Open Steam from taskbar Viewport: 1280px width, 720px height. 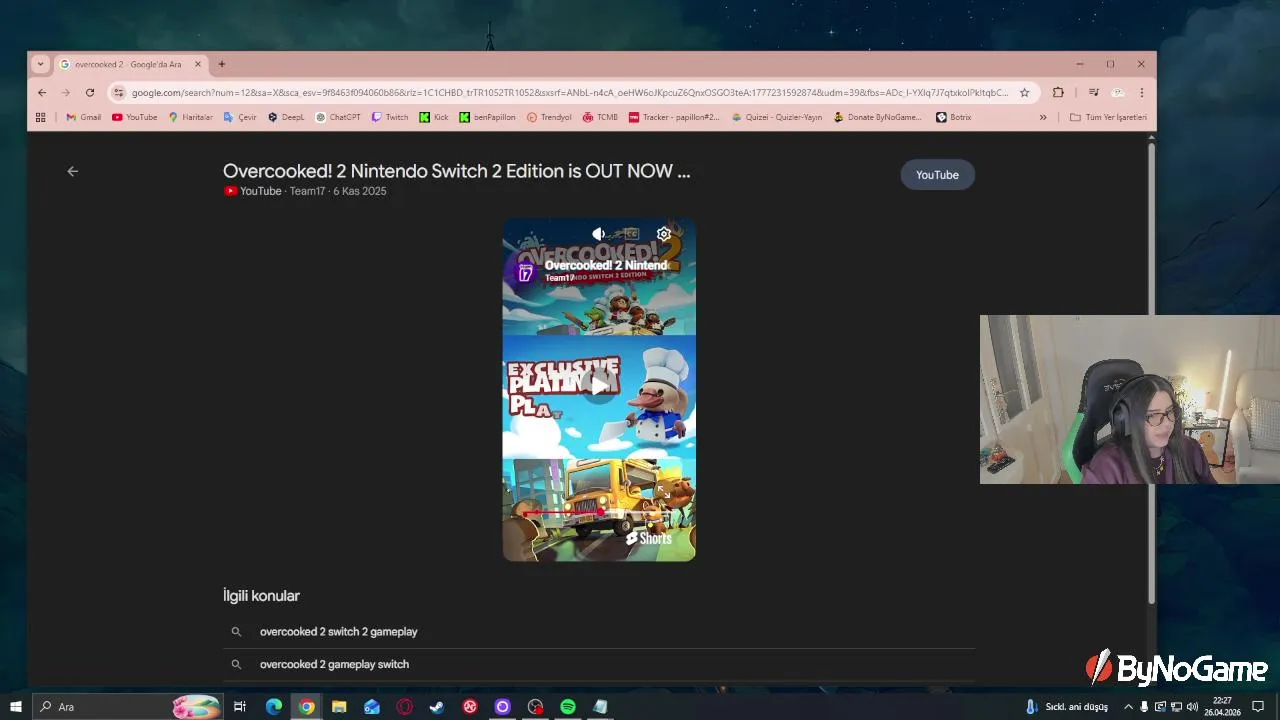[437, 707]
